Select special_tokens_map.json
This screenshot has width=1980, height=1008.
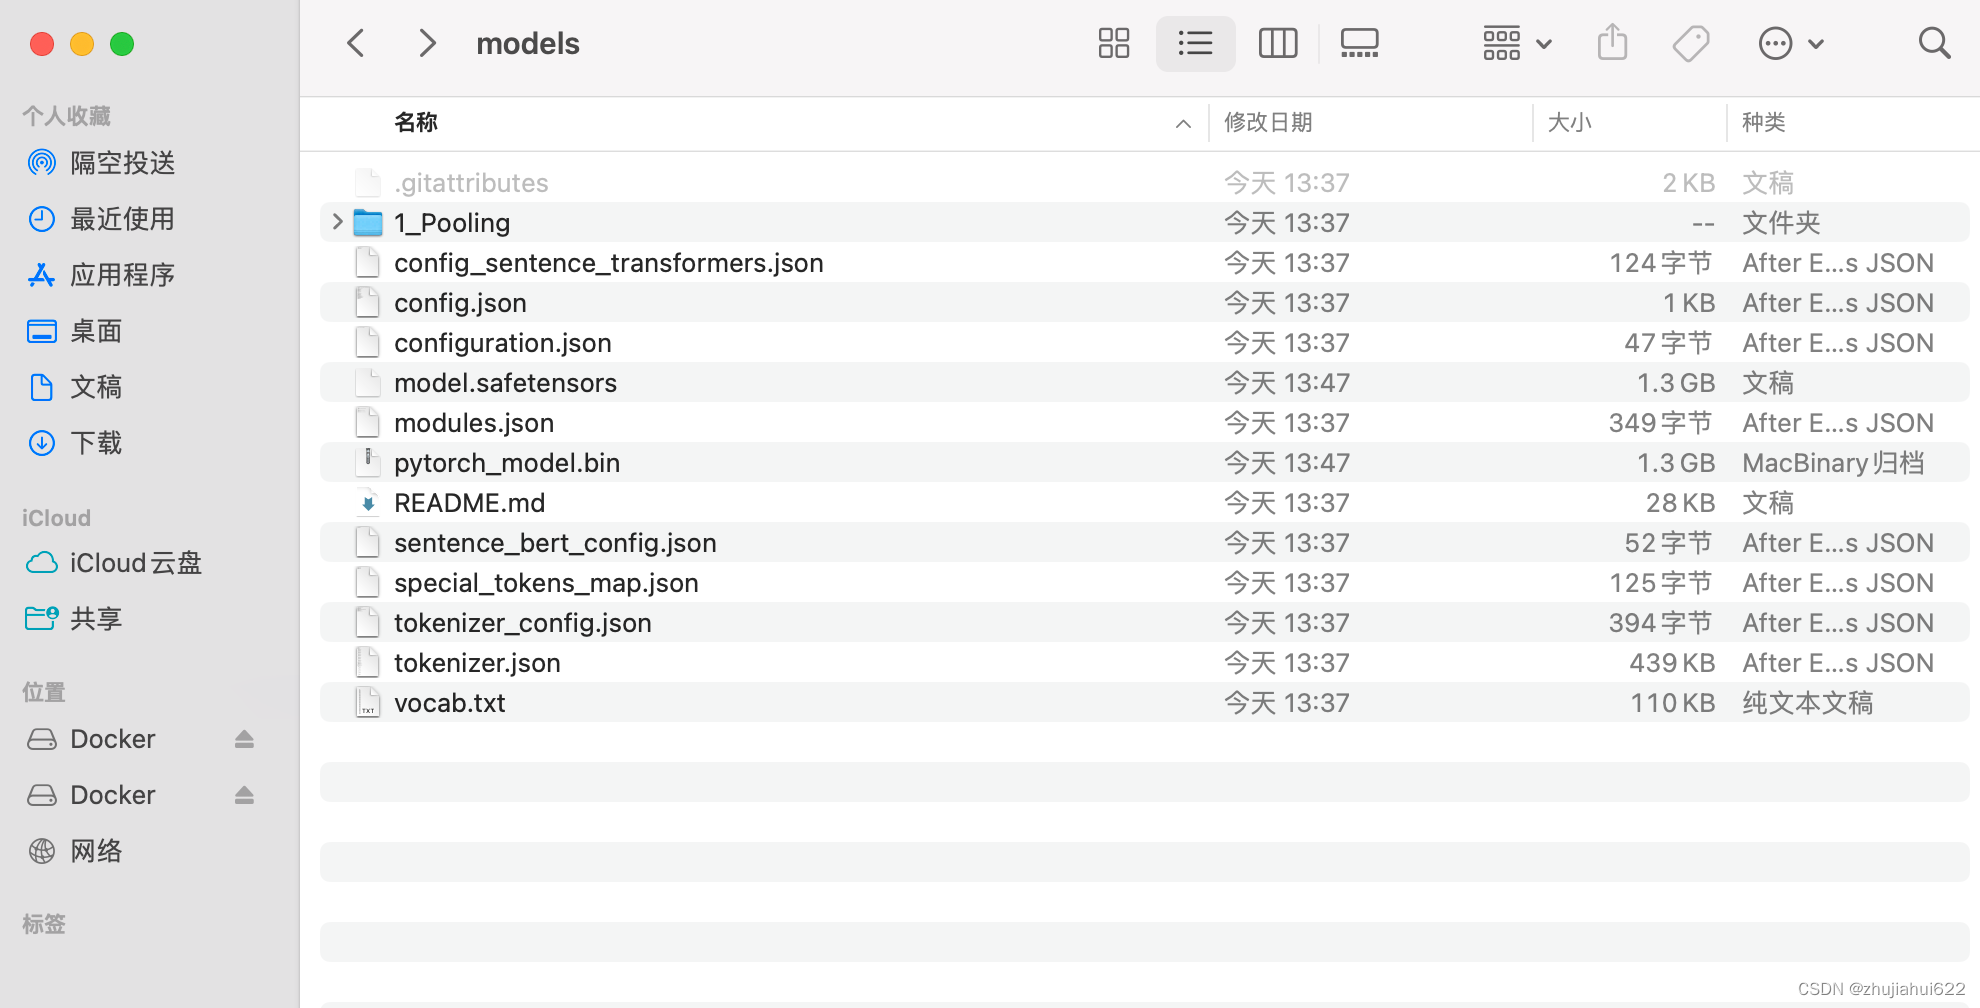click(1144, 582)
